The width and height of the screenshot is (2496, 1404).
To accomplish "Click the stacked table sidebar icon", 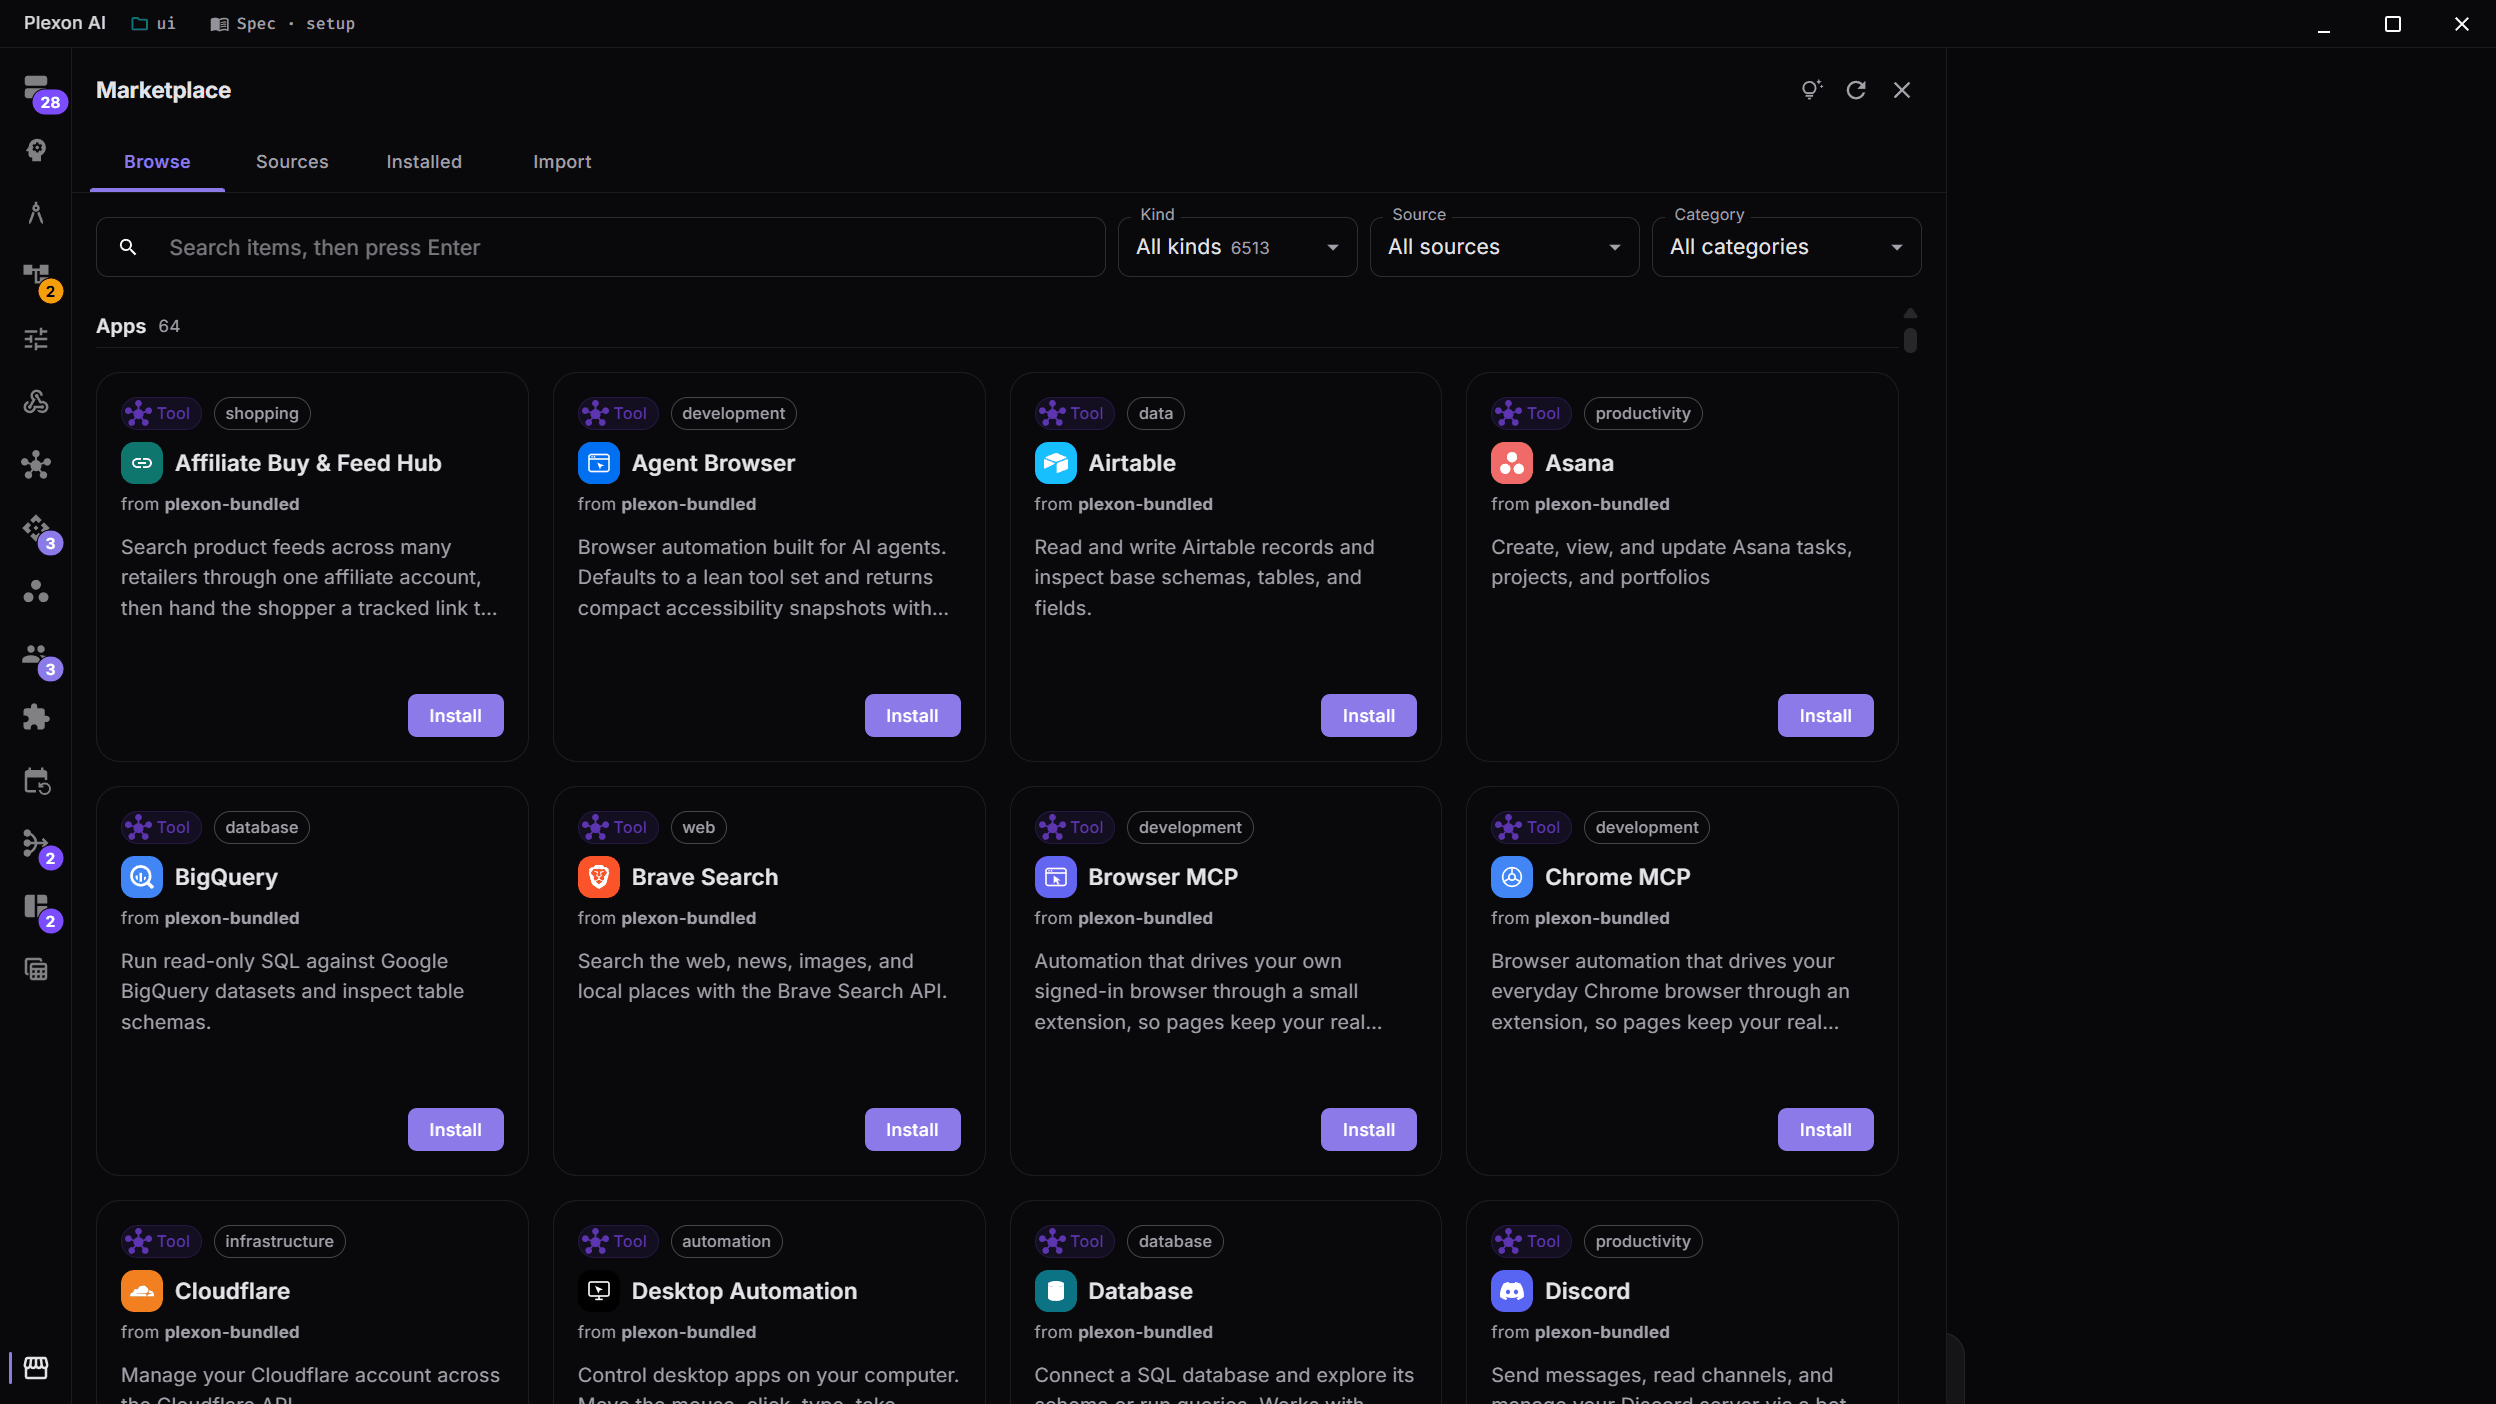I will [x=36, y=969].
